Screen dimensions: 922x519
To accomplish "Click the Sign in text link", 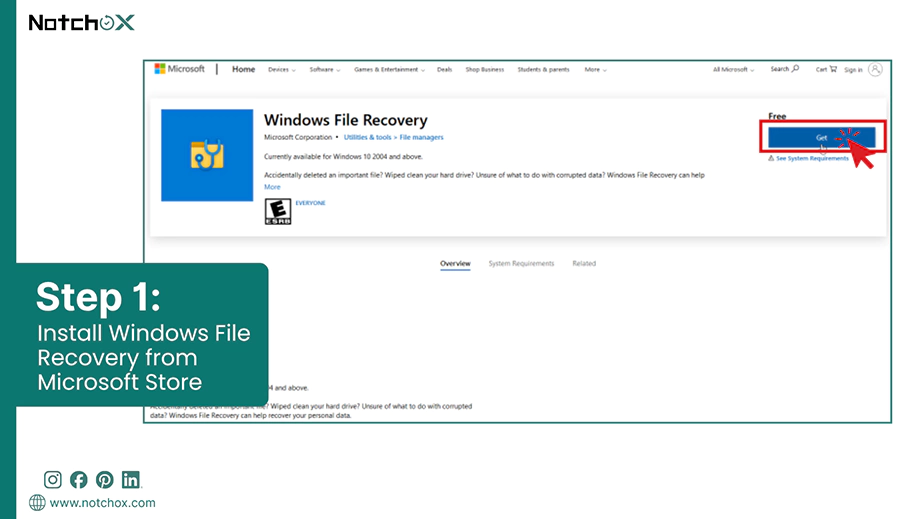I will (x=853, y=70).
